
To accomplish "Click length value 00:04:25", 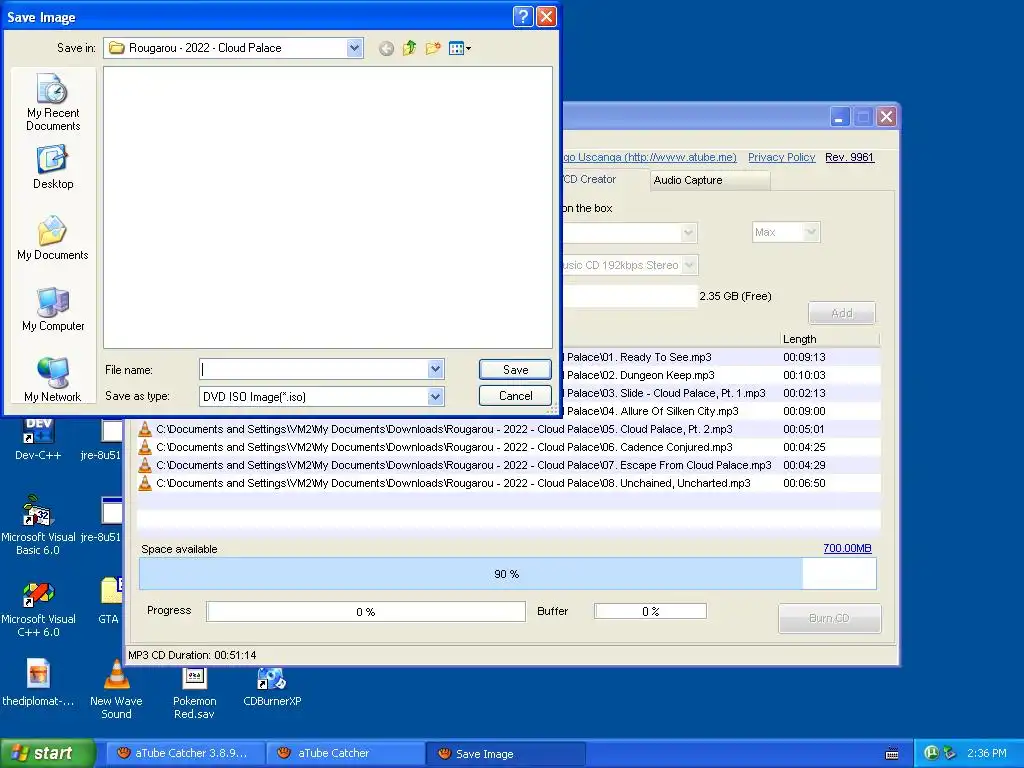I will (804, 447).
